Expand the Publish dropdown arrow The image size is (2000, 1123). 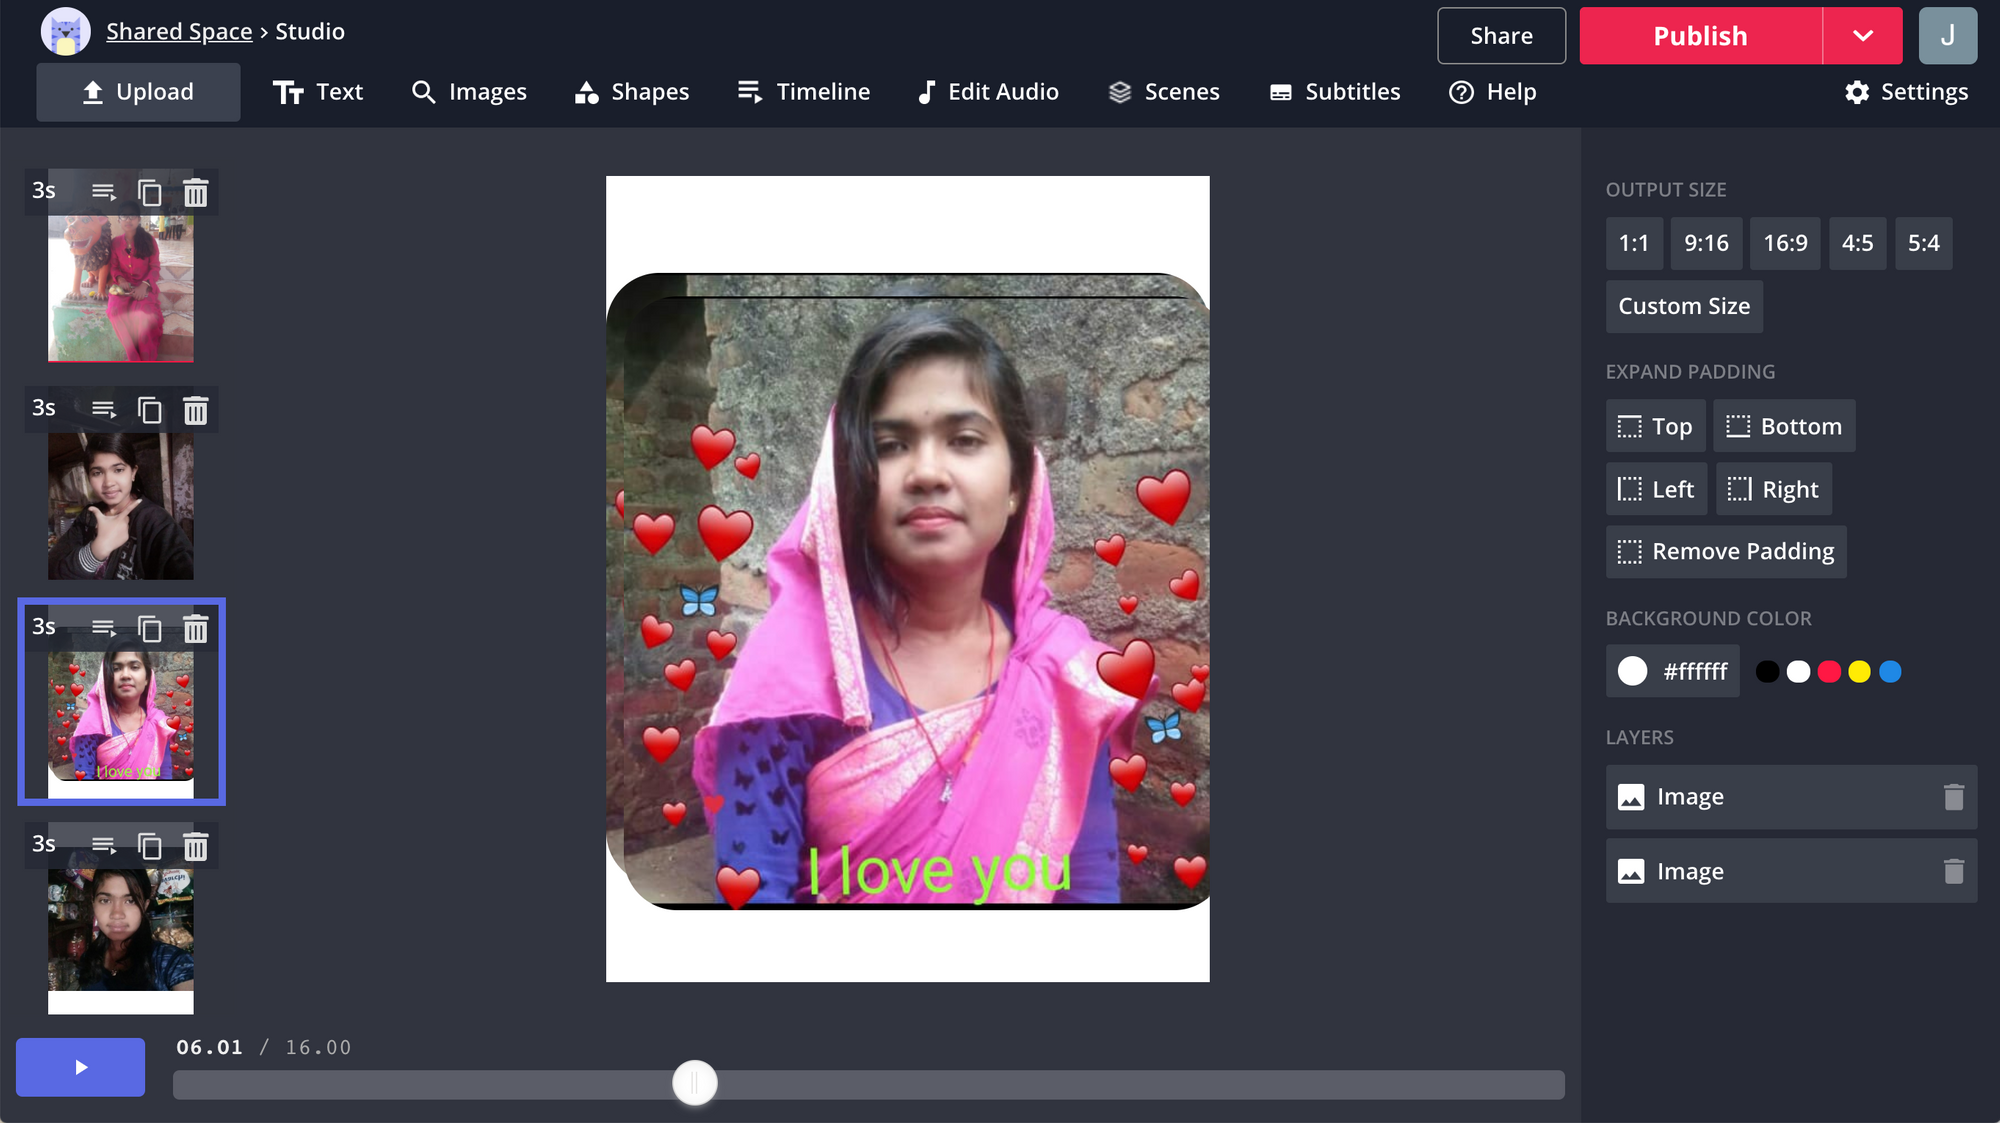[1862, 36]
